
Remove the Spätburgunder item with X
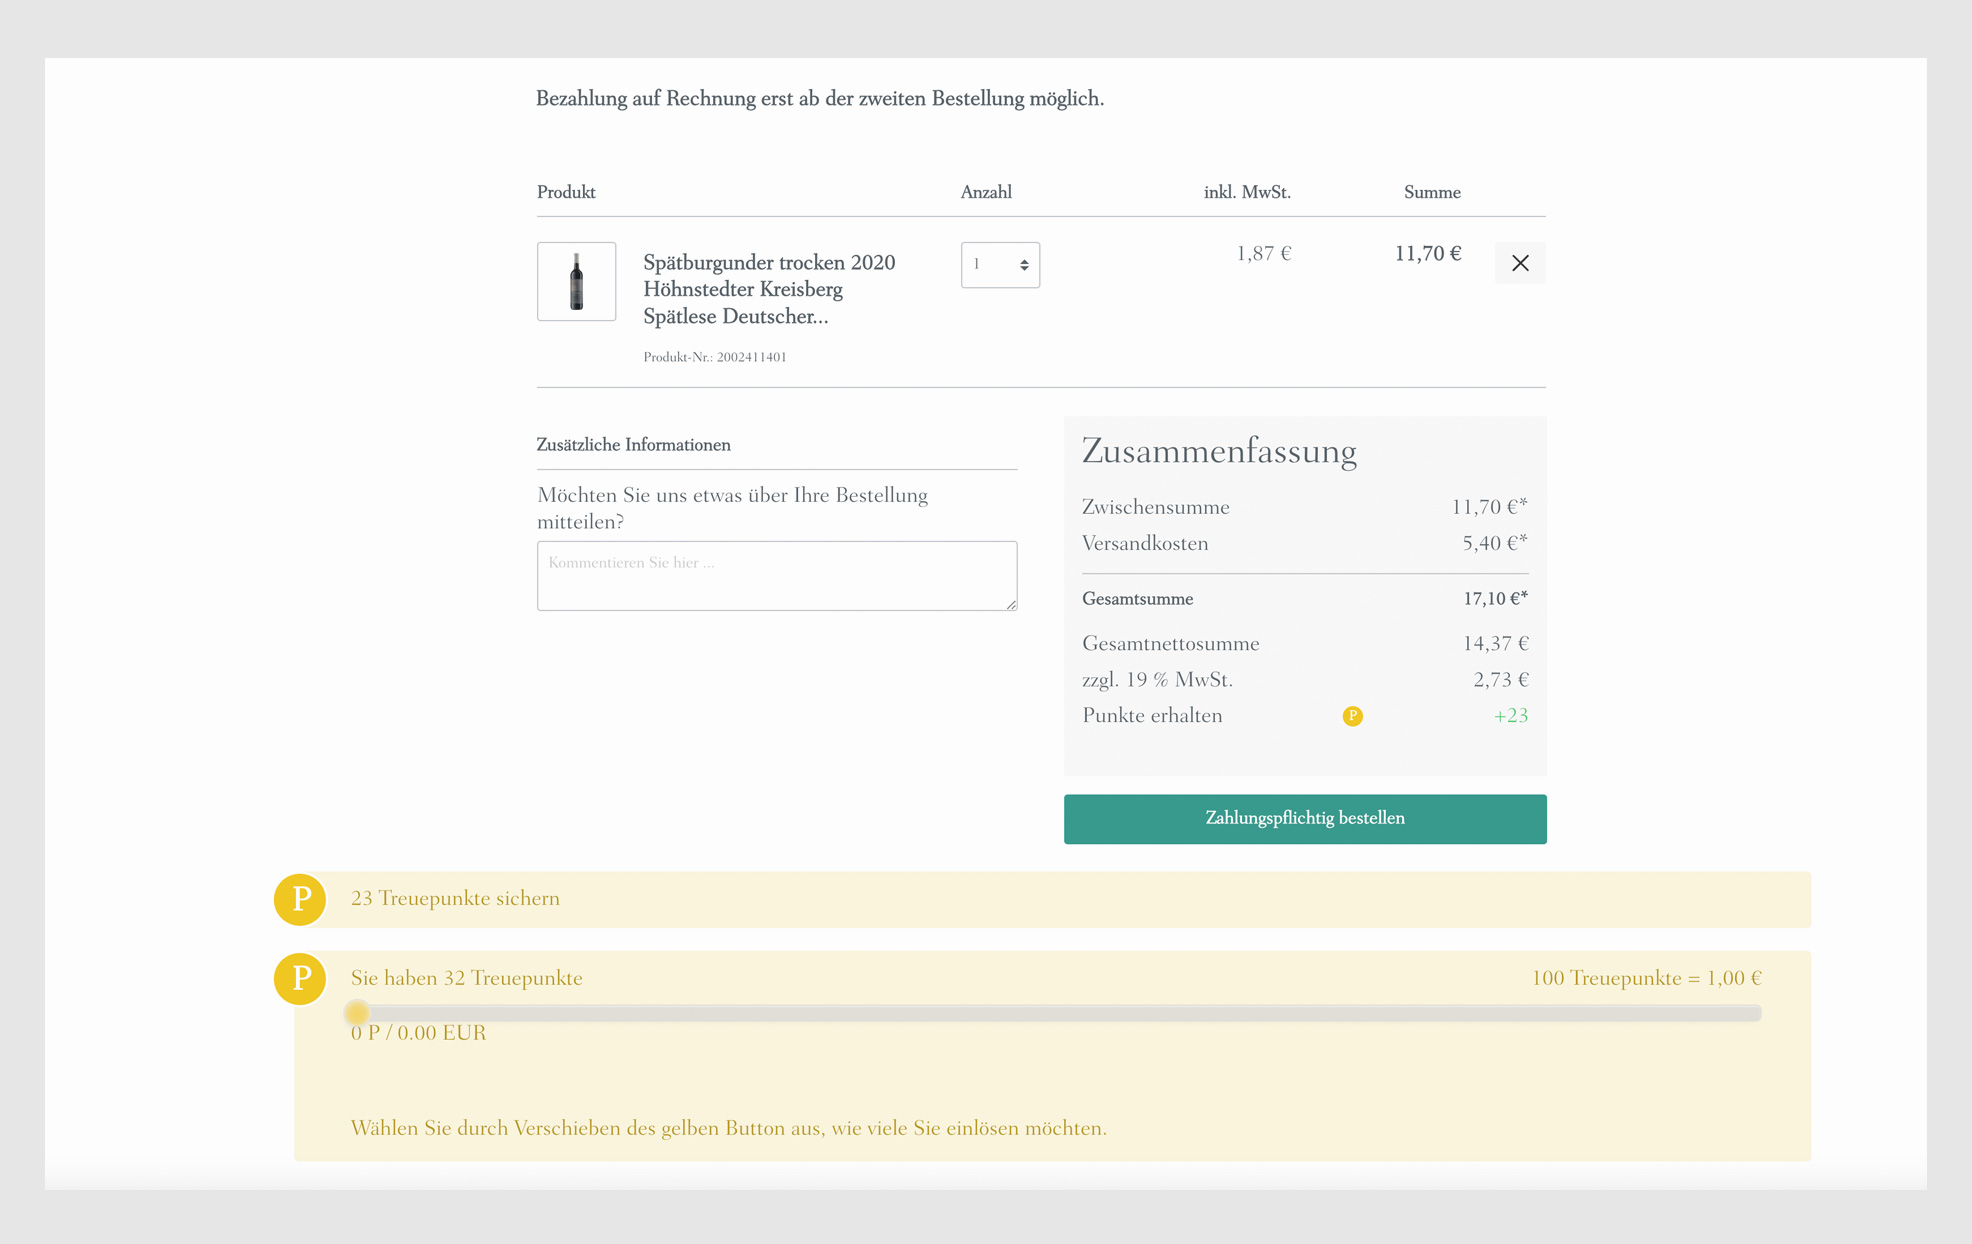1519,263
